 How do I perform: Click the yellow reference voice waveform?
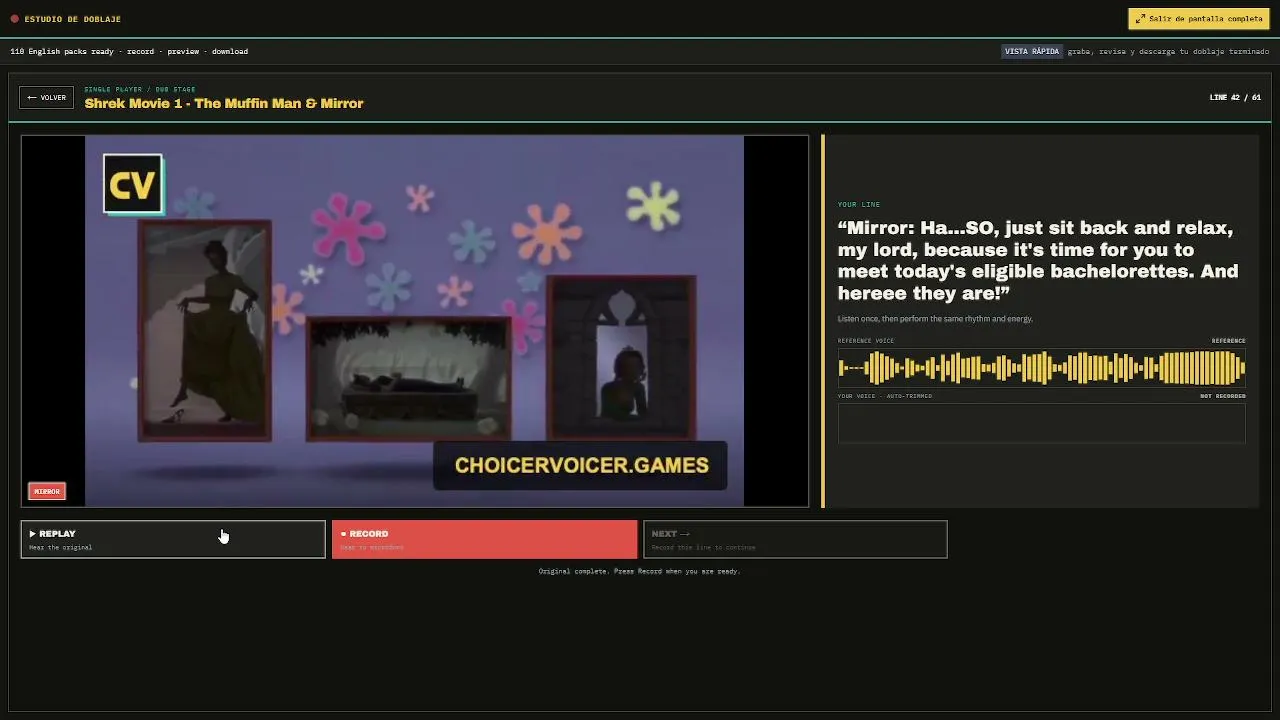1041,368
